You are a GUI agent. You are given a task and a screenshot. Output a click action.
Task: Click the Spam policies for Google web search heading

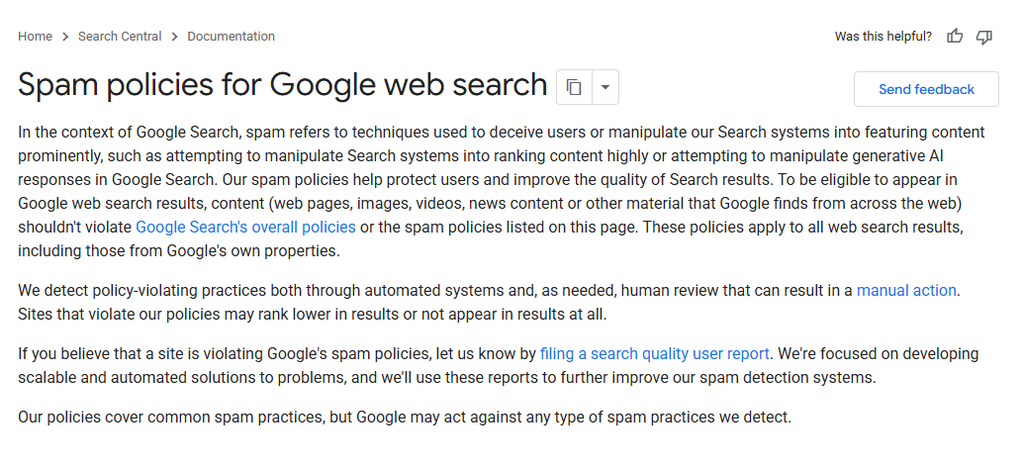[282, 85]
